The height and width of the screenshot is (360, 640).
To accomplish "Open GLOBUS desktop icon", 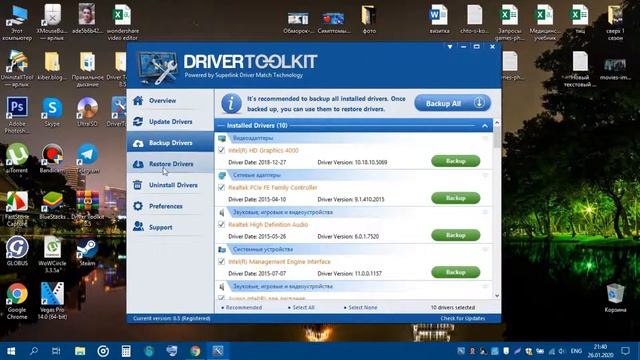I will tap(17, 251).
